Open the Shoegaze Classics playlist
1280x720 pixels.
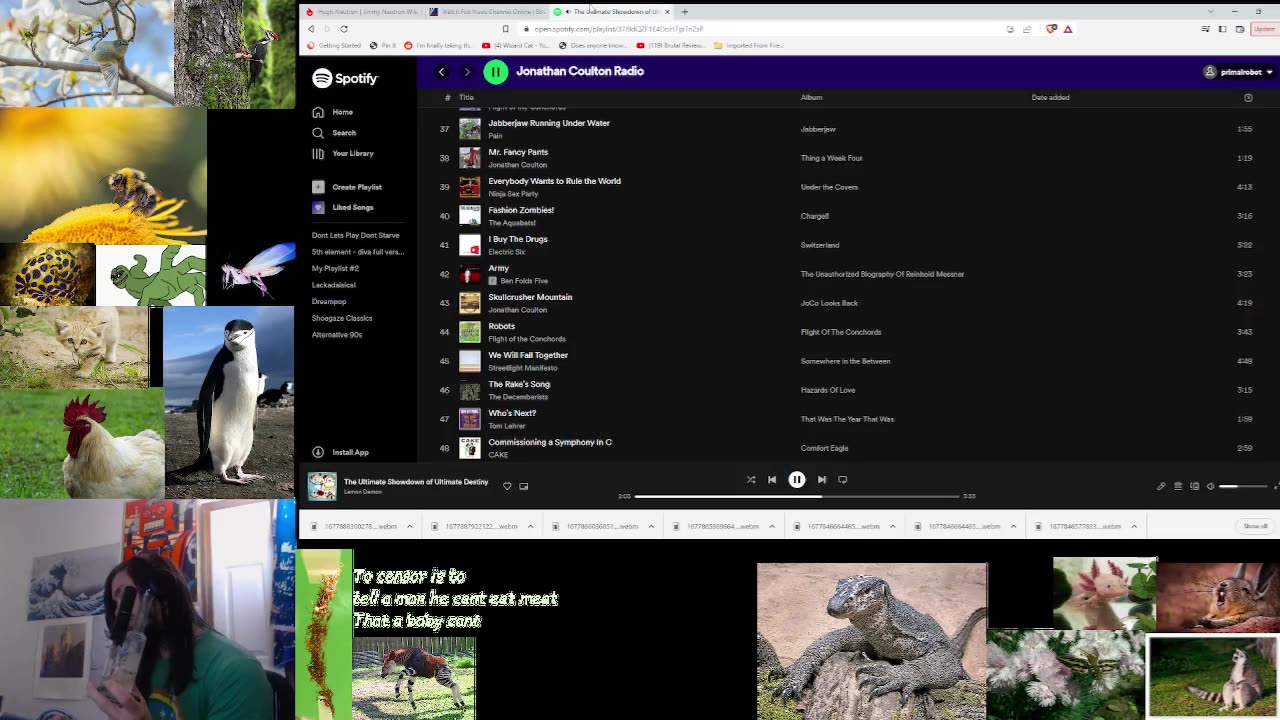tap(342, 318)
